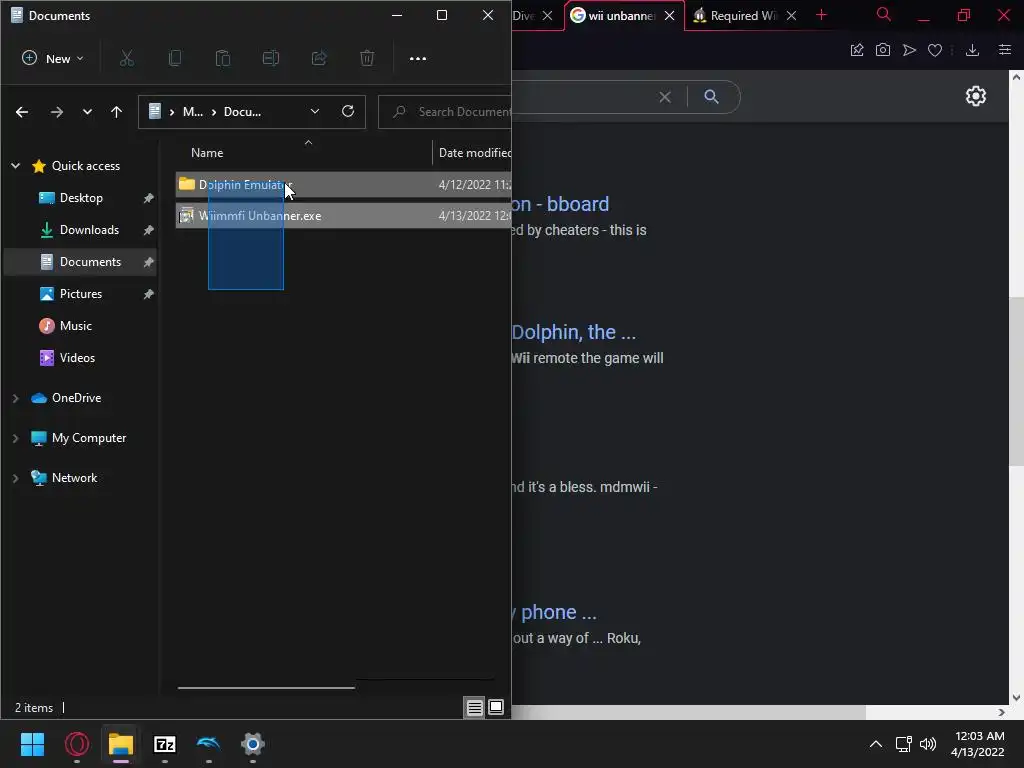Screen dimensions: 1024x768
Task: Click the Search Documents field
Action: point(445,112)
